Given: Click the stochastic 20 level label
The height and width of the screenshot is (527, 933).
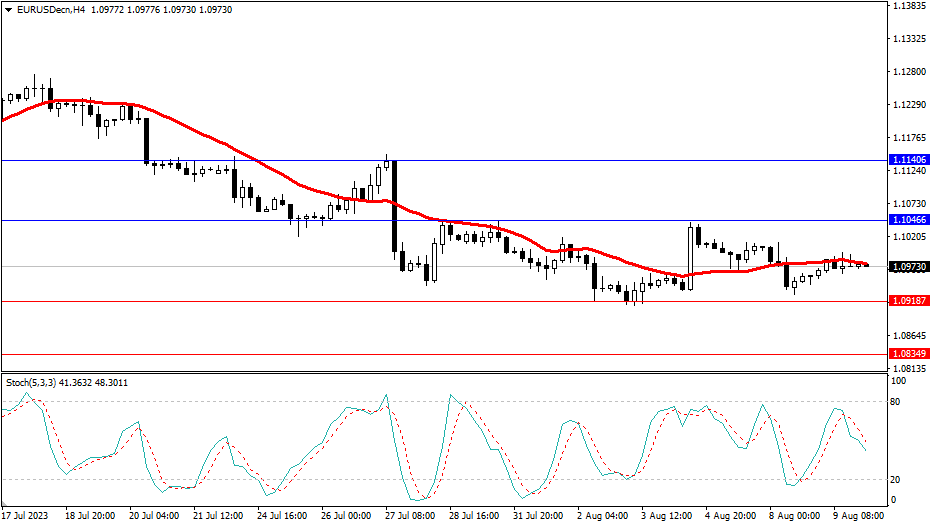Looking at the screenshot, I should 897,479.
